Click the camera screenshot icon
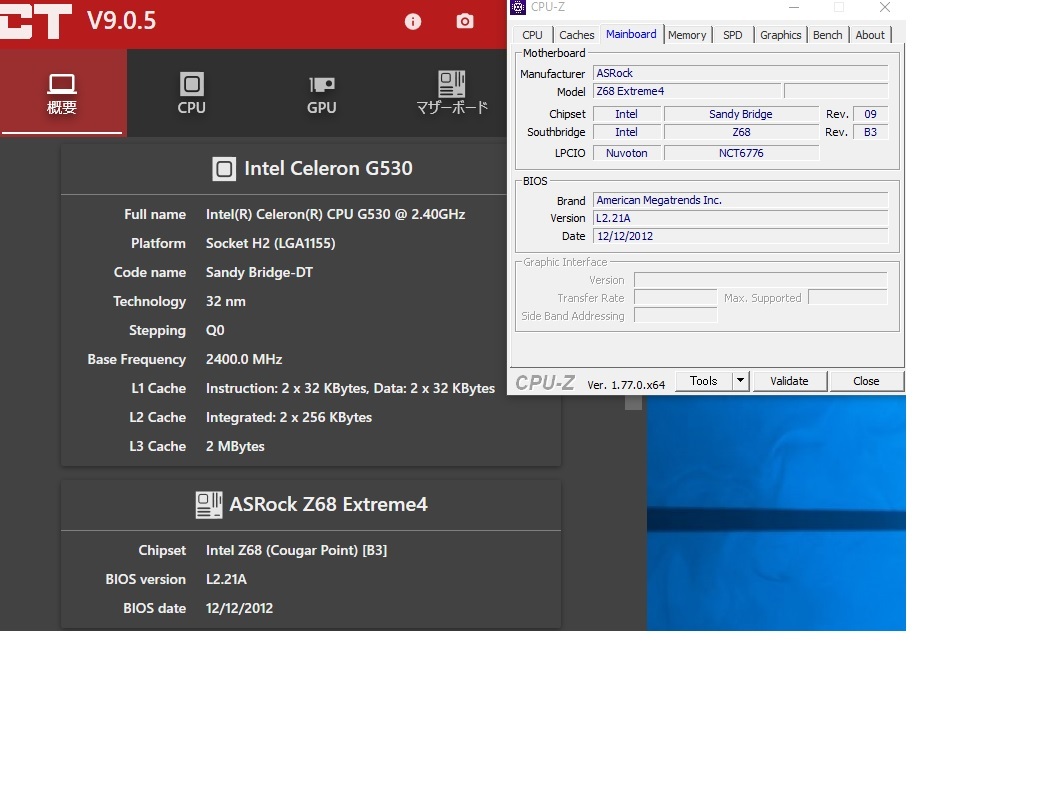 [x=465, y=21]
